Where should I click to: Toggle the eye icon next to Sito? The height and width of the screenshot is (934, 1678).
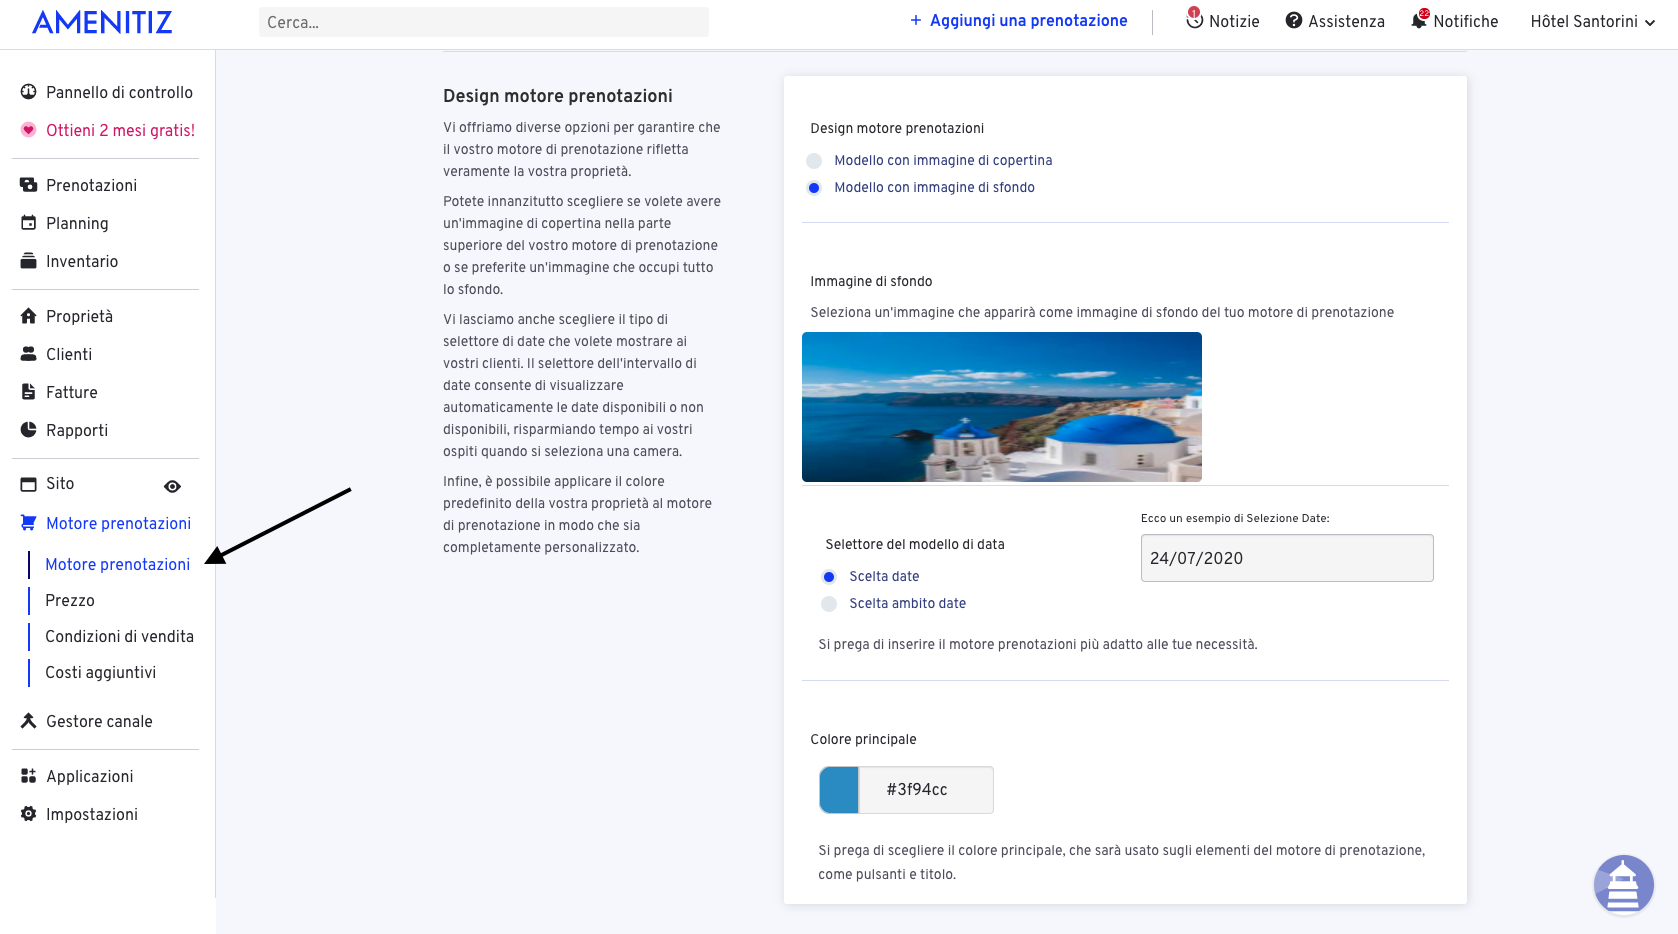[x=172, y=486]
